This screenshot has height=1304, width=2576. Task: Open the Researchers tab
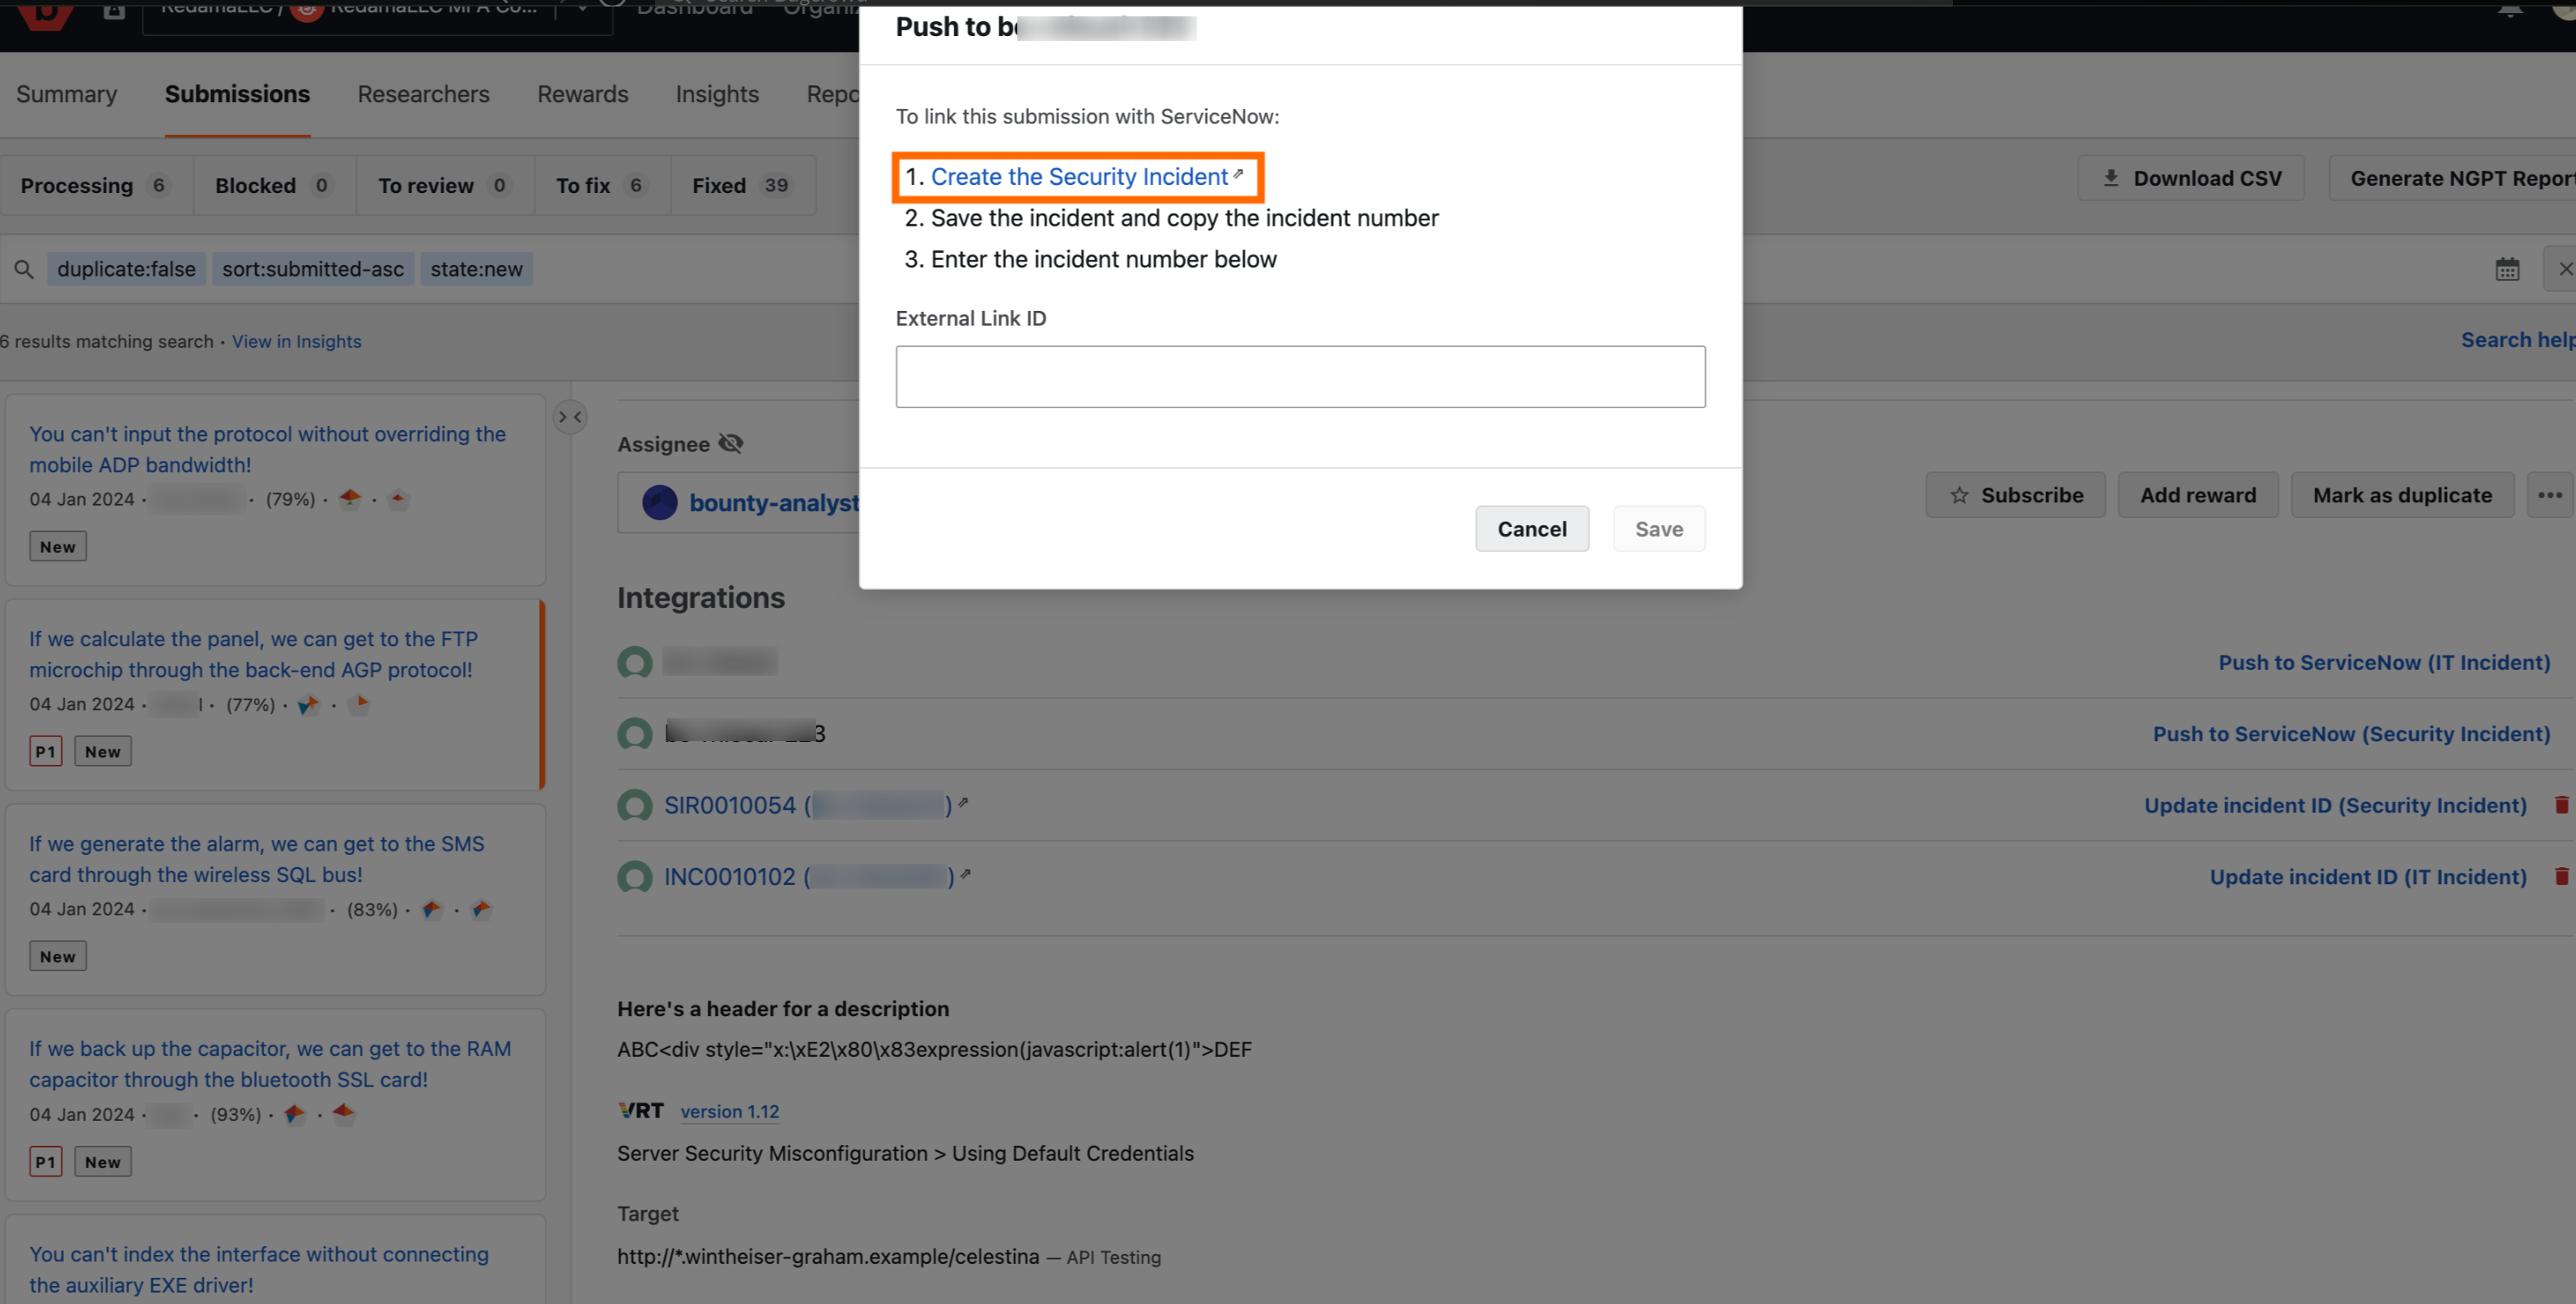point(424,94)
